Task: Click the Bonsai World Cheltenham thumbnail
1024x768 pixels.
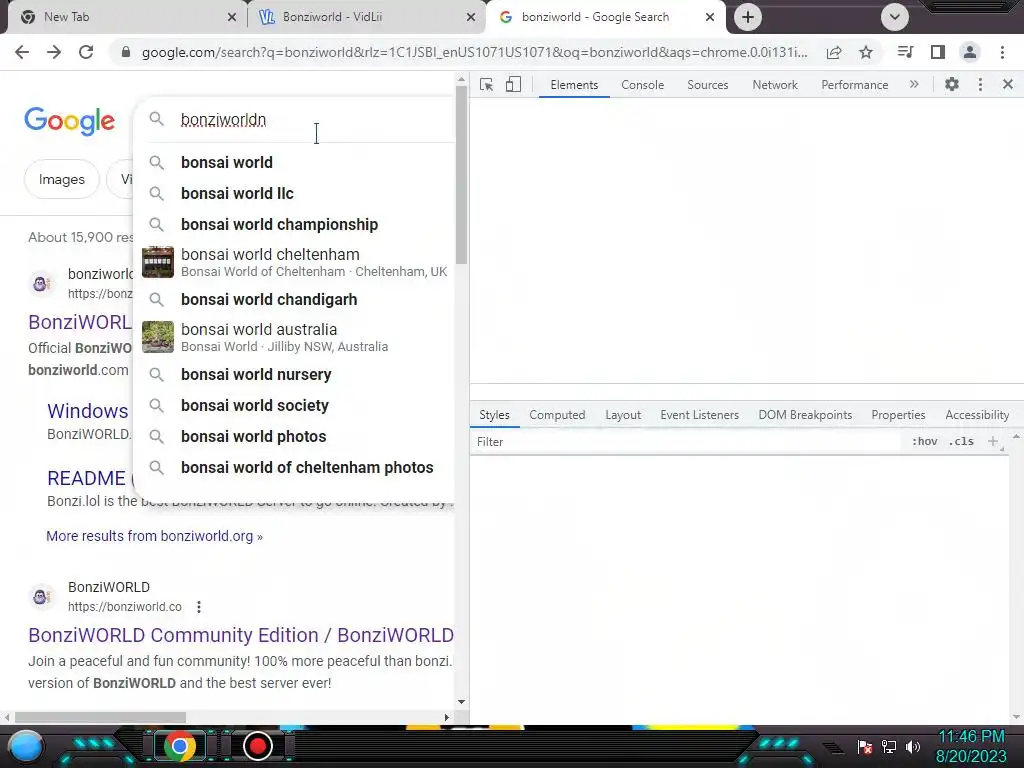Action: click(158, 263)
